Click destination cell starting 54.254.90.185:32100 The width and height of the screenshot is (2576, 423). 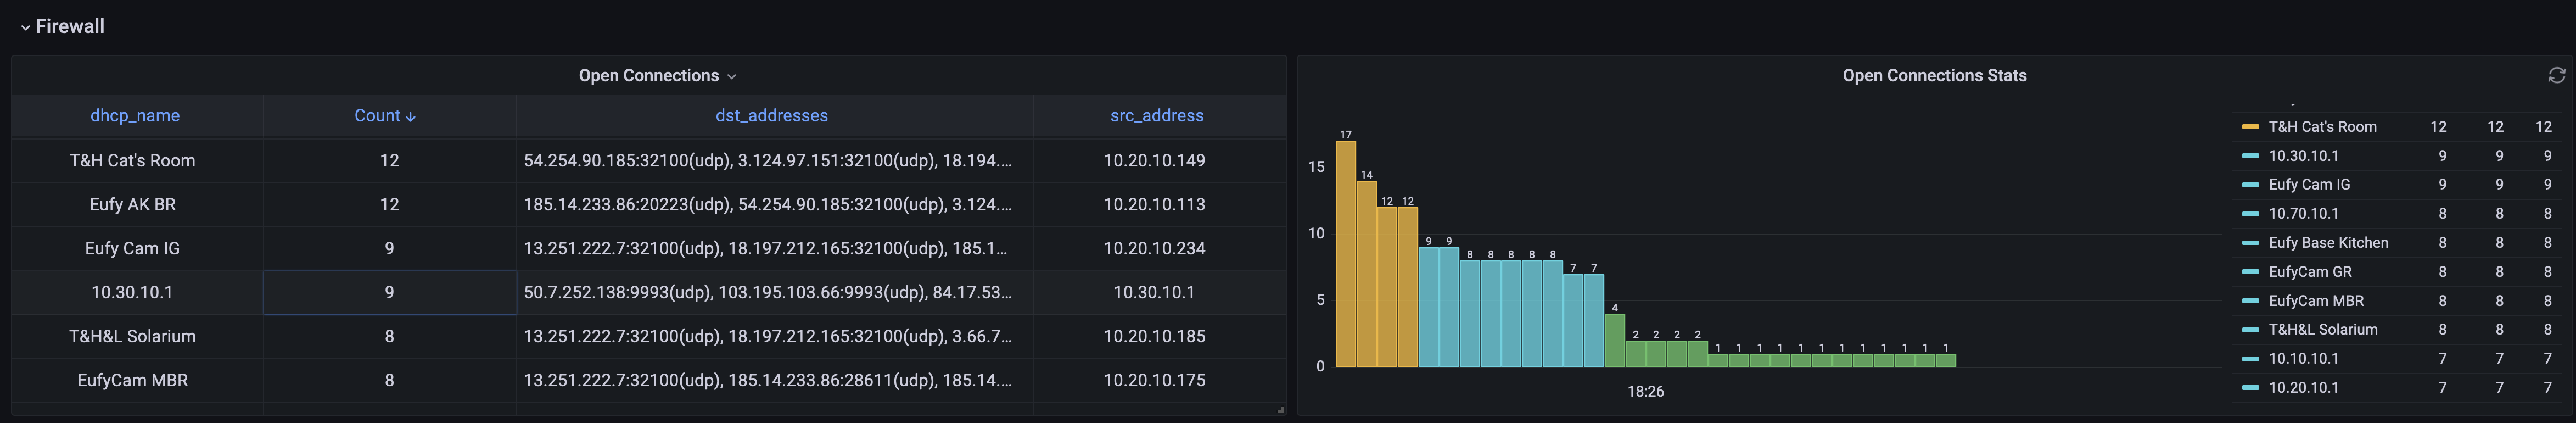(774, 160)
